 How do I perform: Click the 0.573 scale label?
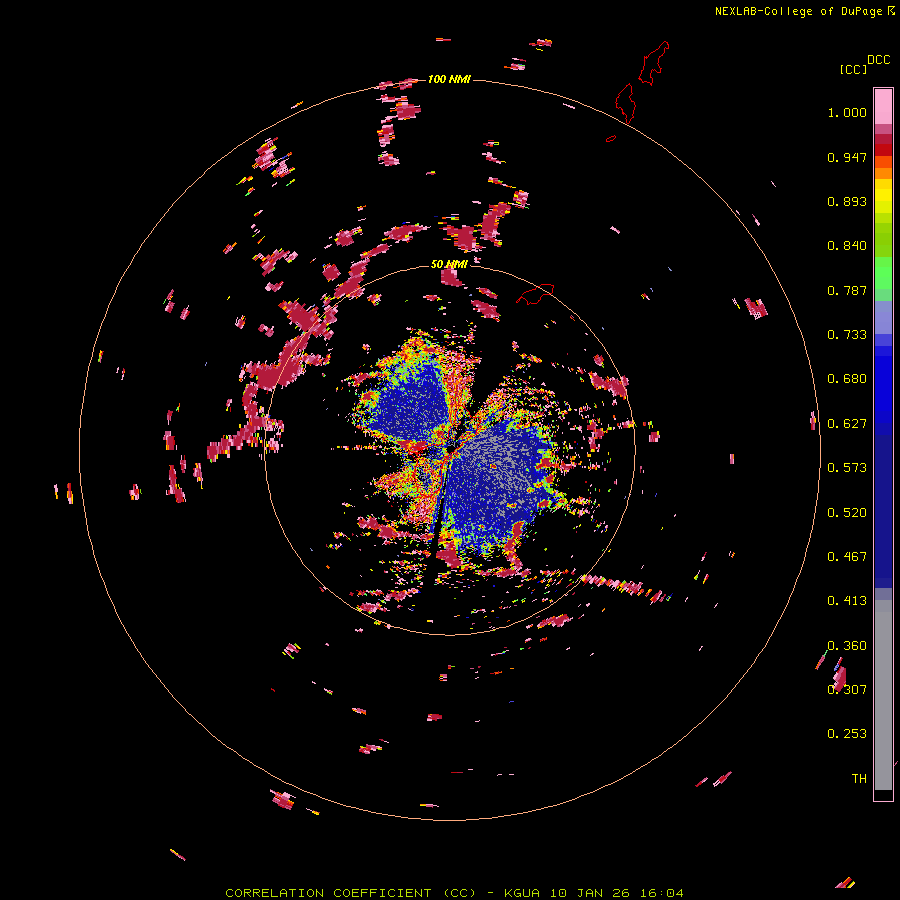point(847,468)
